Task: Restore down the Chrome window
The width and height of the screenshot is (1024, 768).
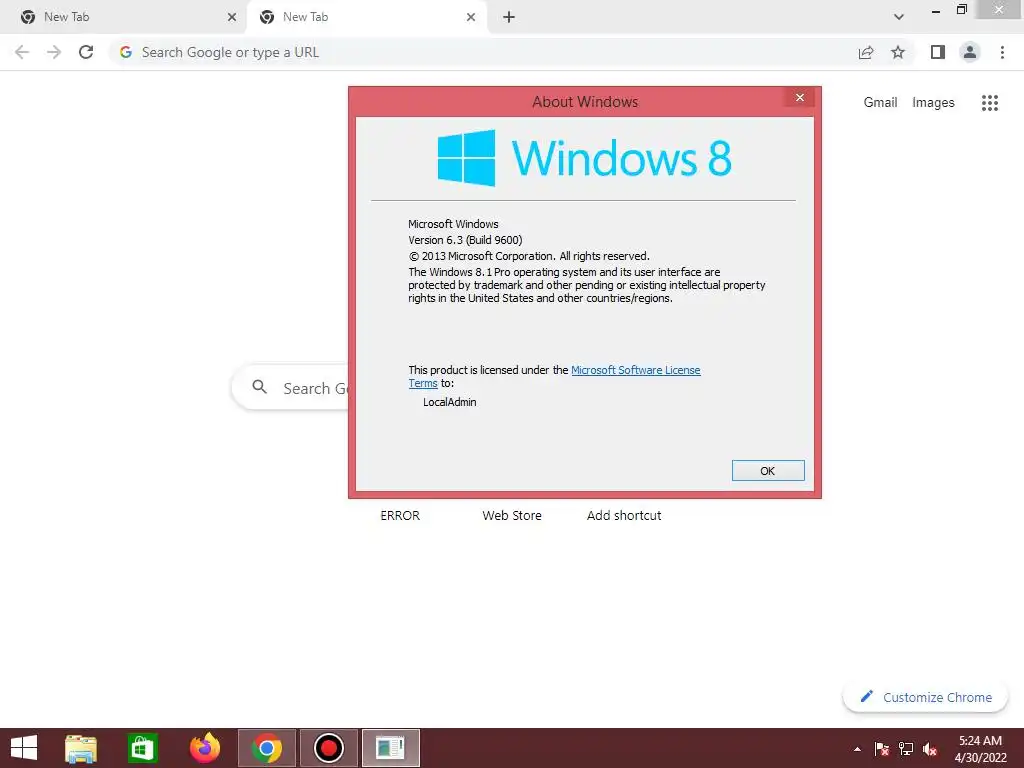Action: click(x=962, y=9)
